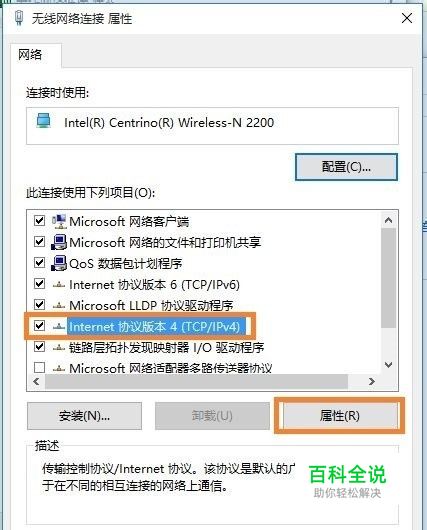Image resolution: width=427 pixels, height=530 pixels.
Task: Click the Microsoft LLDP 协议驱动程序 icon
Action: pyautogui.click(x=59, y=306)
